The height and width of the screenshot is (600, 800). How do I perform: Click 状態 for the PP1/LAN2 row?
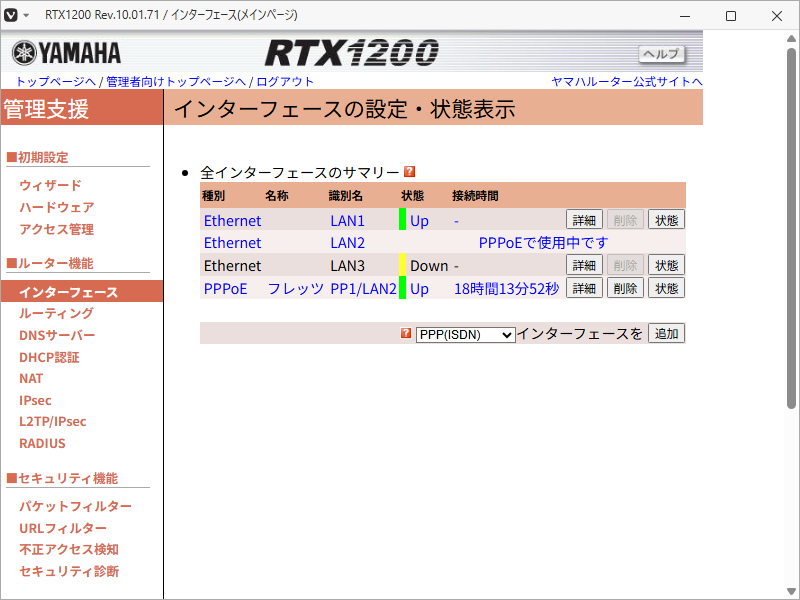point(666,288)
